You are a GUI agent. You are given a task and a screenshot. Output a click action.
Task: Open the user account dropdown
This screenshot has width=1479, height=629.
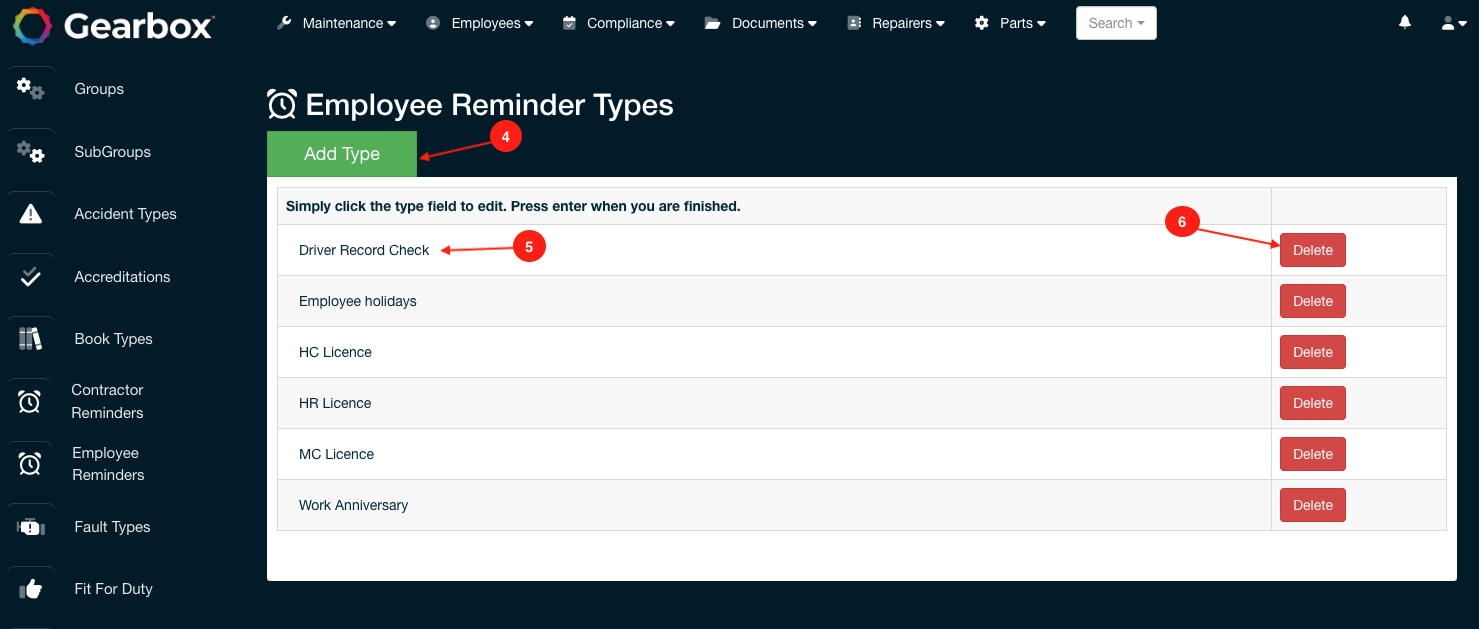click(x=1453, y=23)
